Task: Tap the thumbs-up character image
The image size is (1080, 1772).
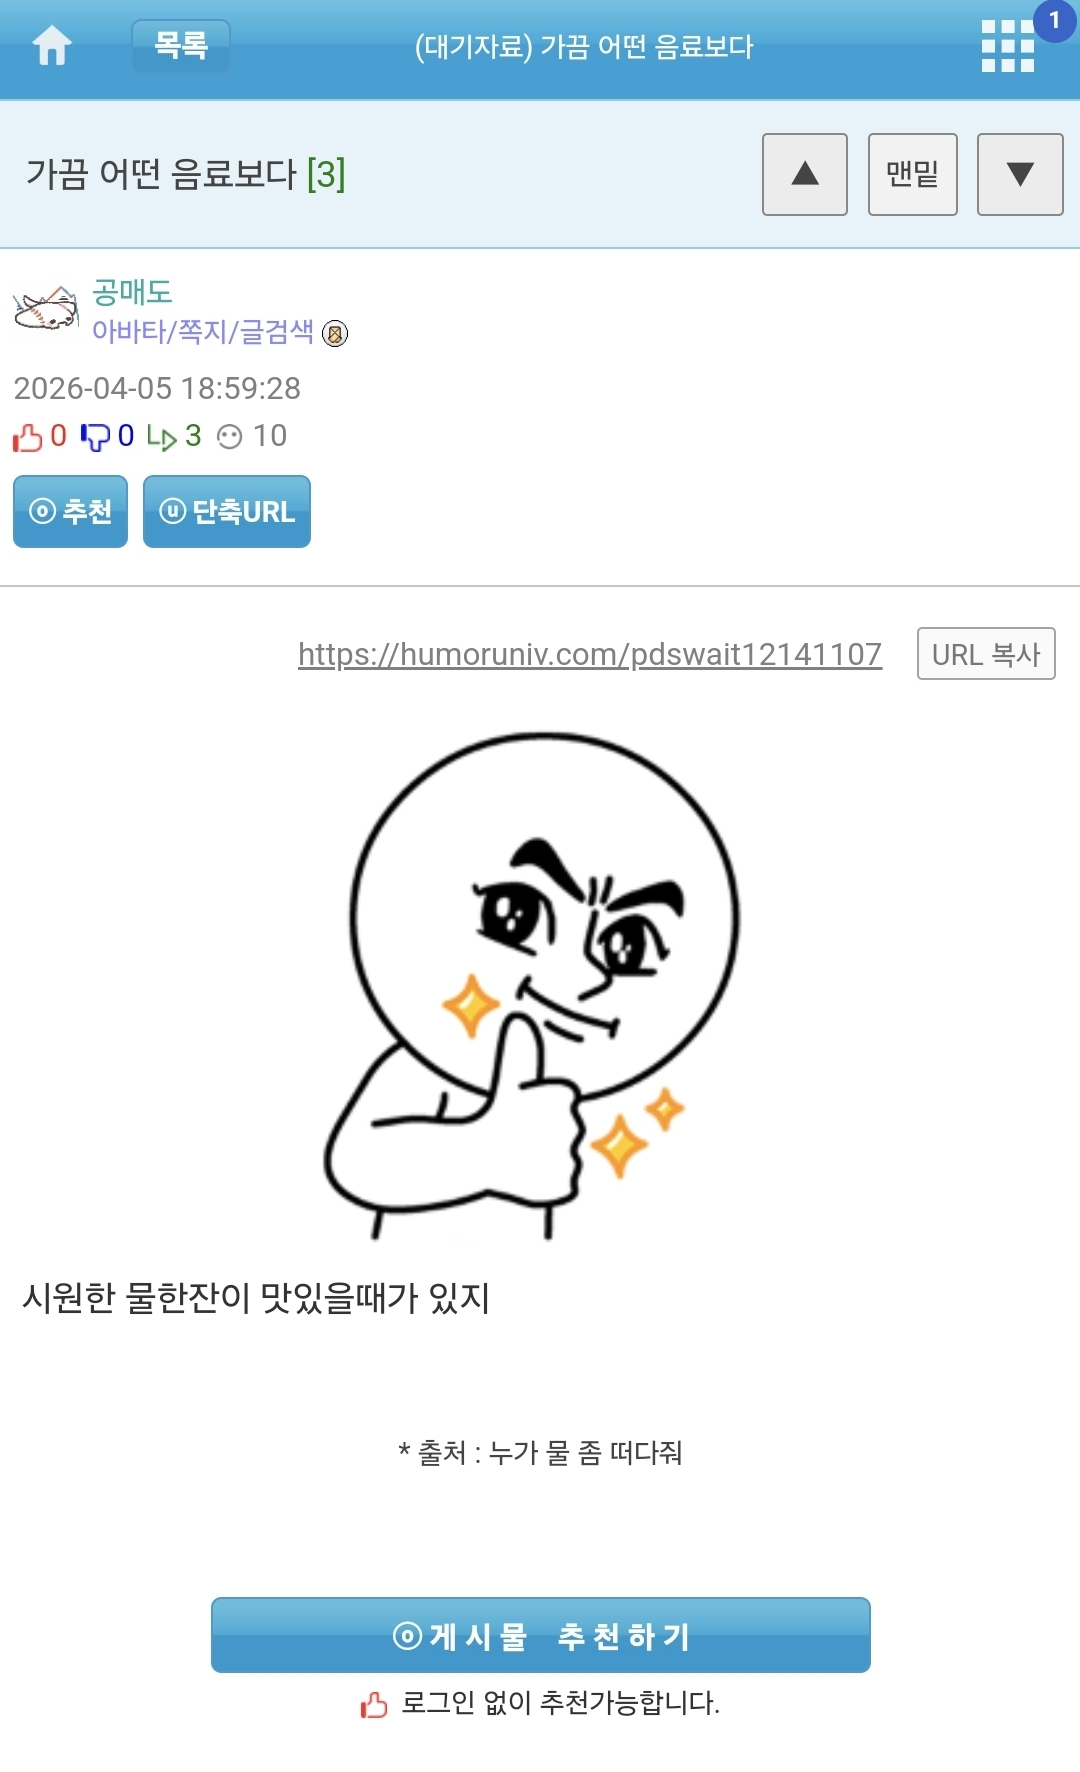Action: click(531, 985)
